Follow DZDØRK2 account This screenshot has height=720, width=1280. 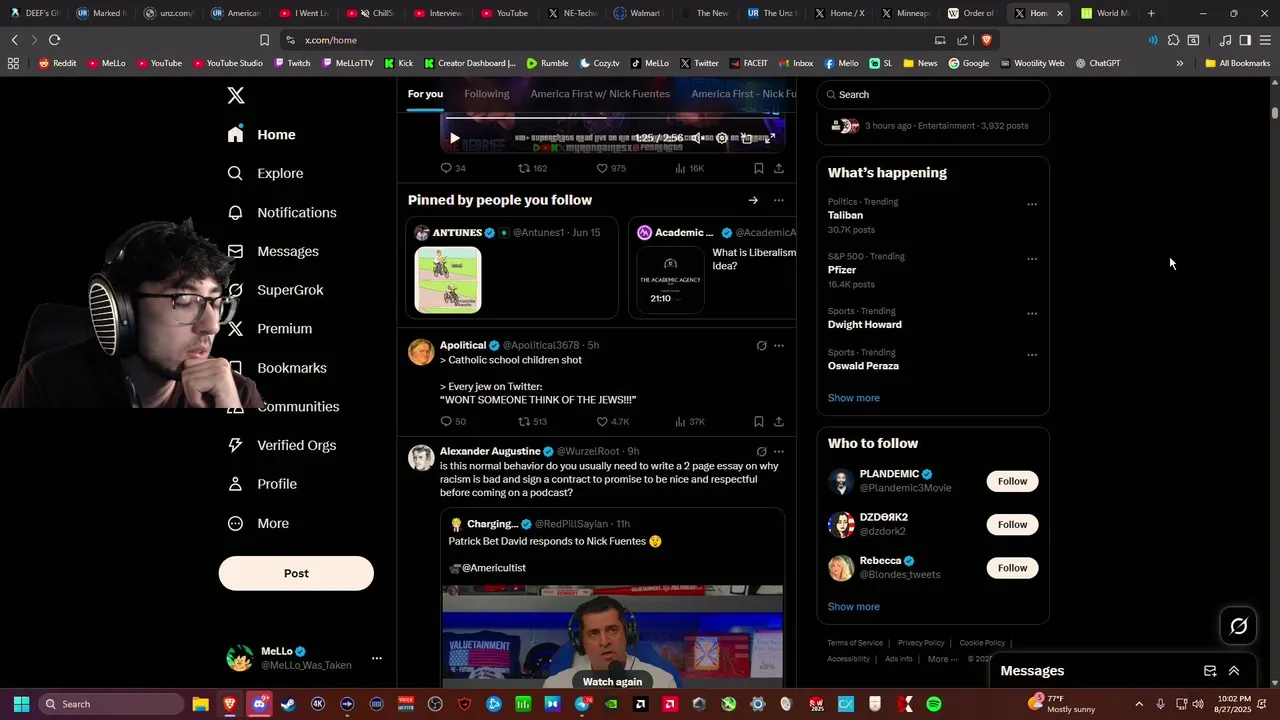coord(1012,524)
